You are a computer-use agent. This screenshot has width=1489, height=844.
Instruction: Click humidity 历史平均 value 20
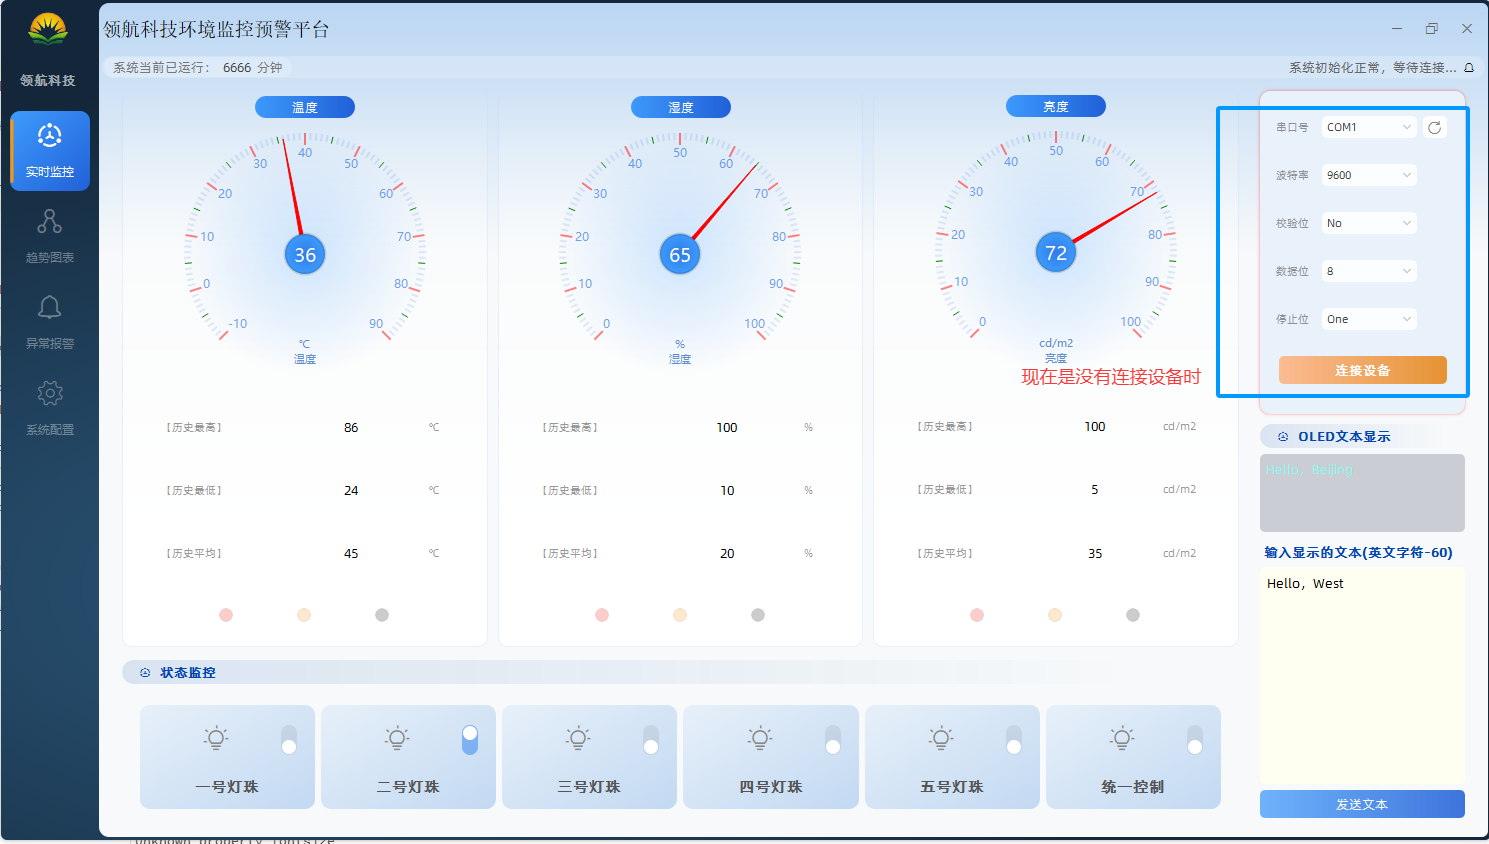tap(727, 553)
